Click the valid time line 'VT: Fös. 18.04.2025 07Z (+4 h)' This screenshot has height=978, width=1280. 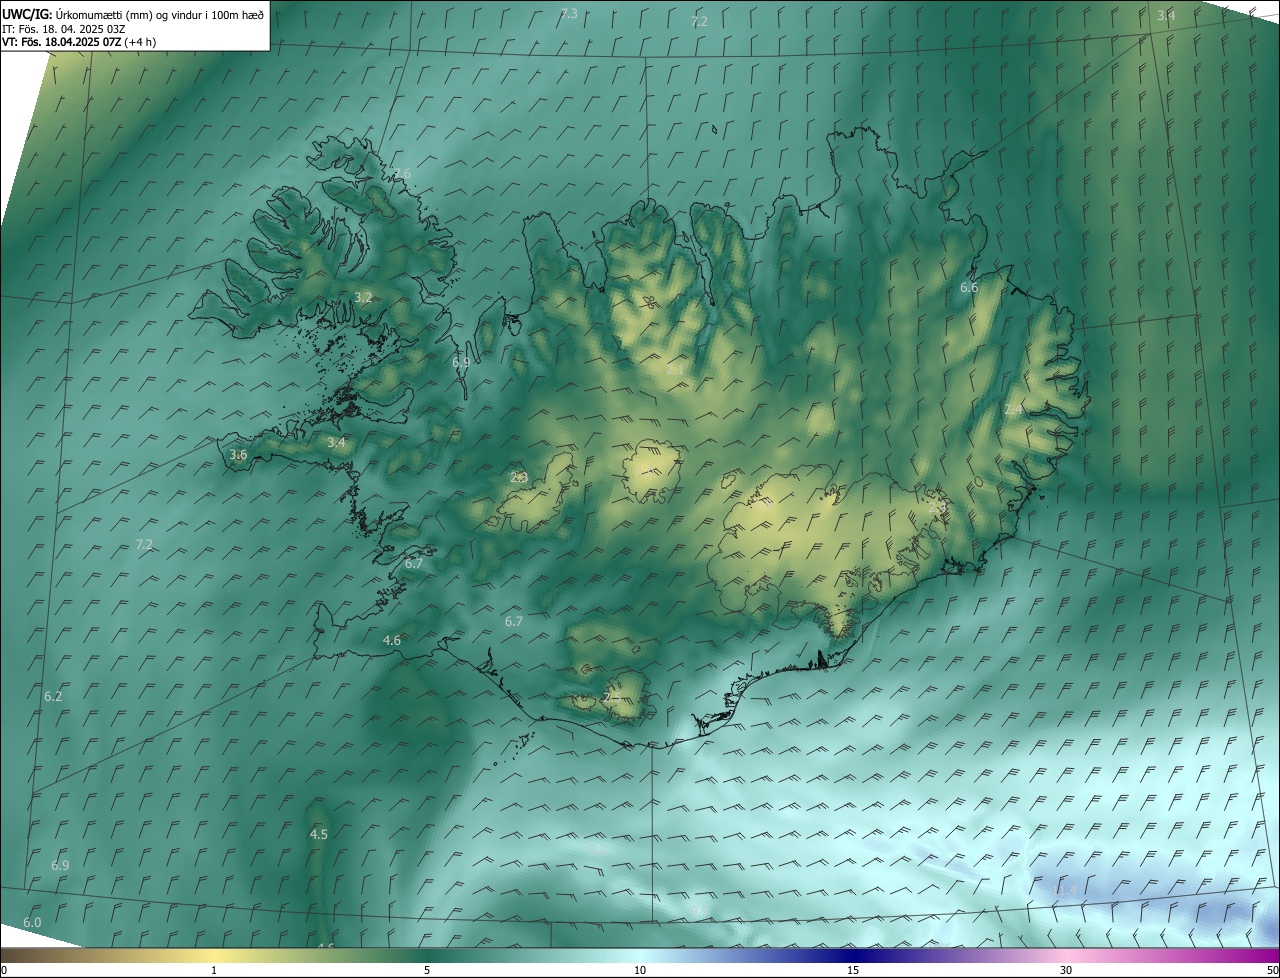(79, 42)
